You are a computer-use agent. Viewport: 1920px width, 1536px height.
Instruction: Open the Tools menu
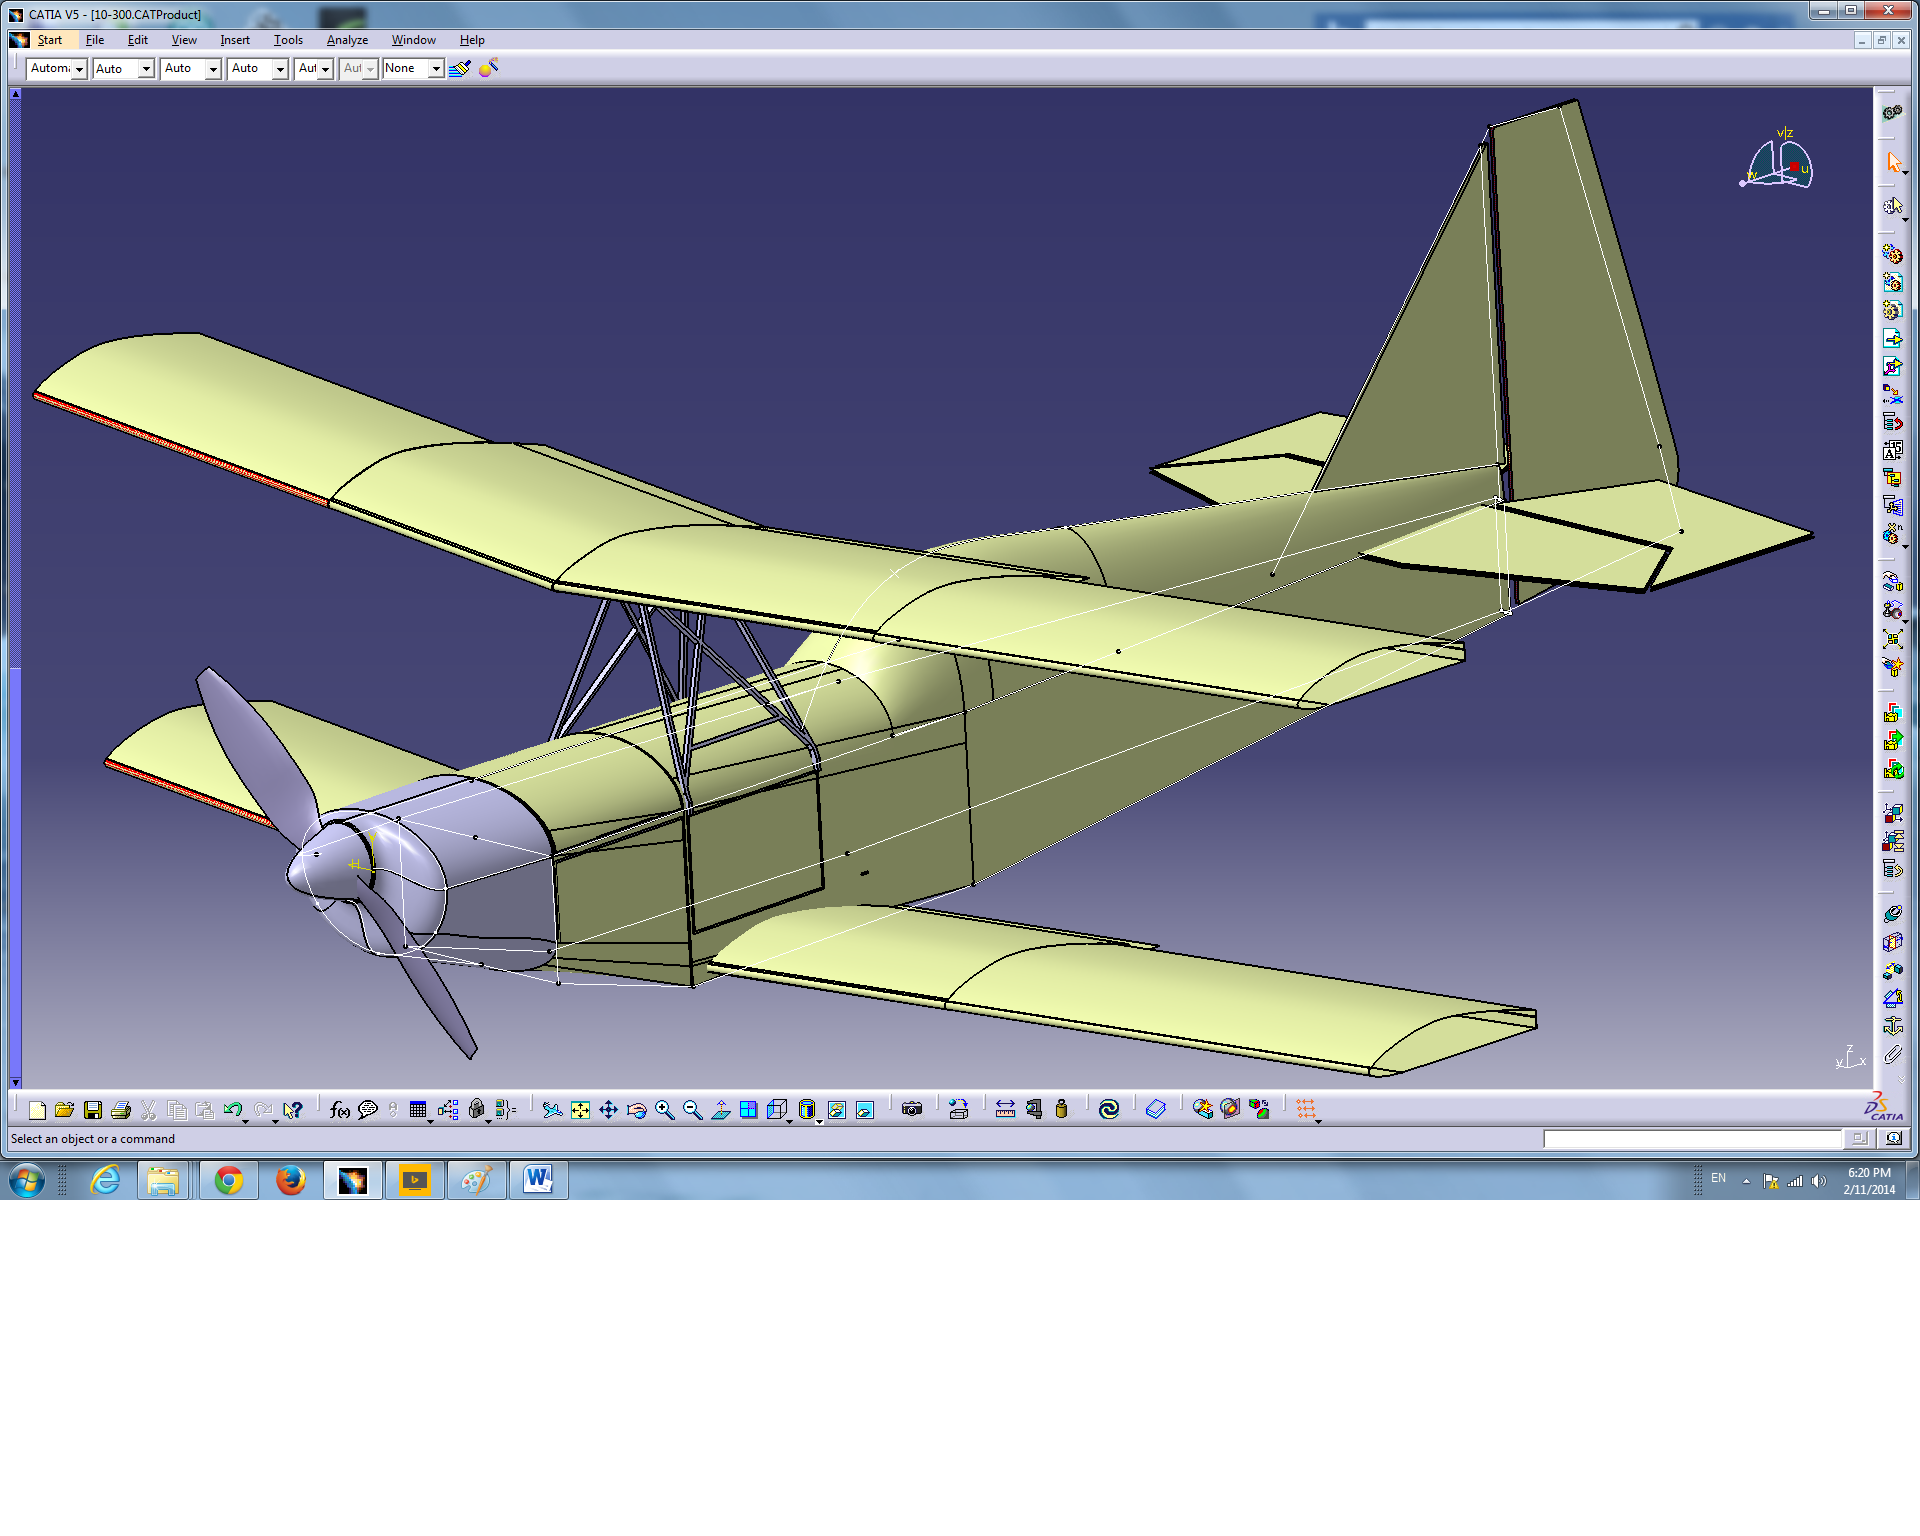pos(288,40)
